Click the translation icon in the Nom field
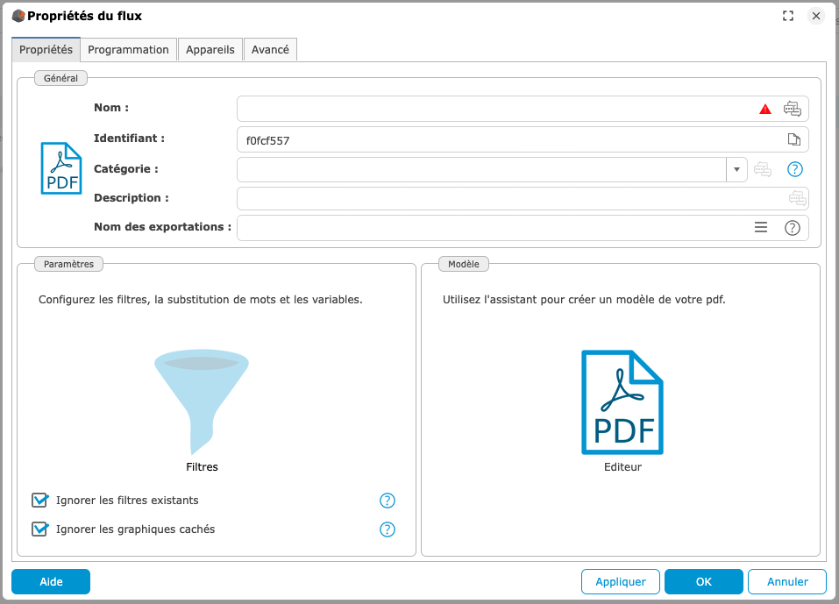 click(x=792, y=109)
